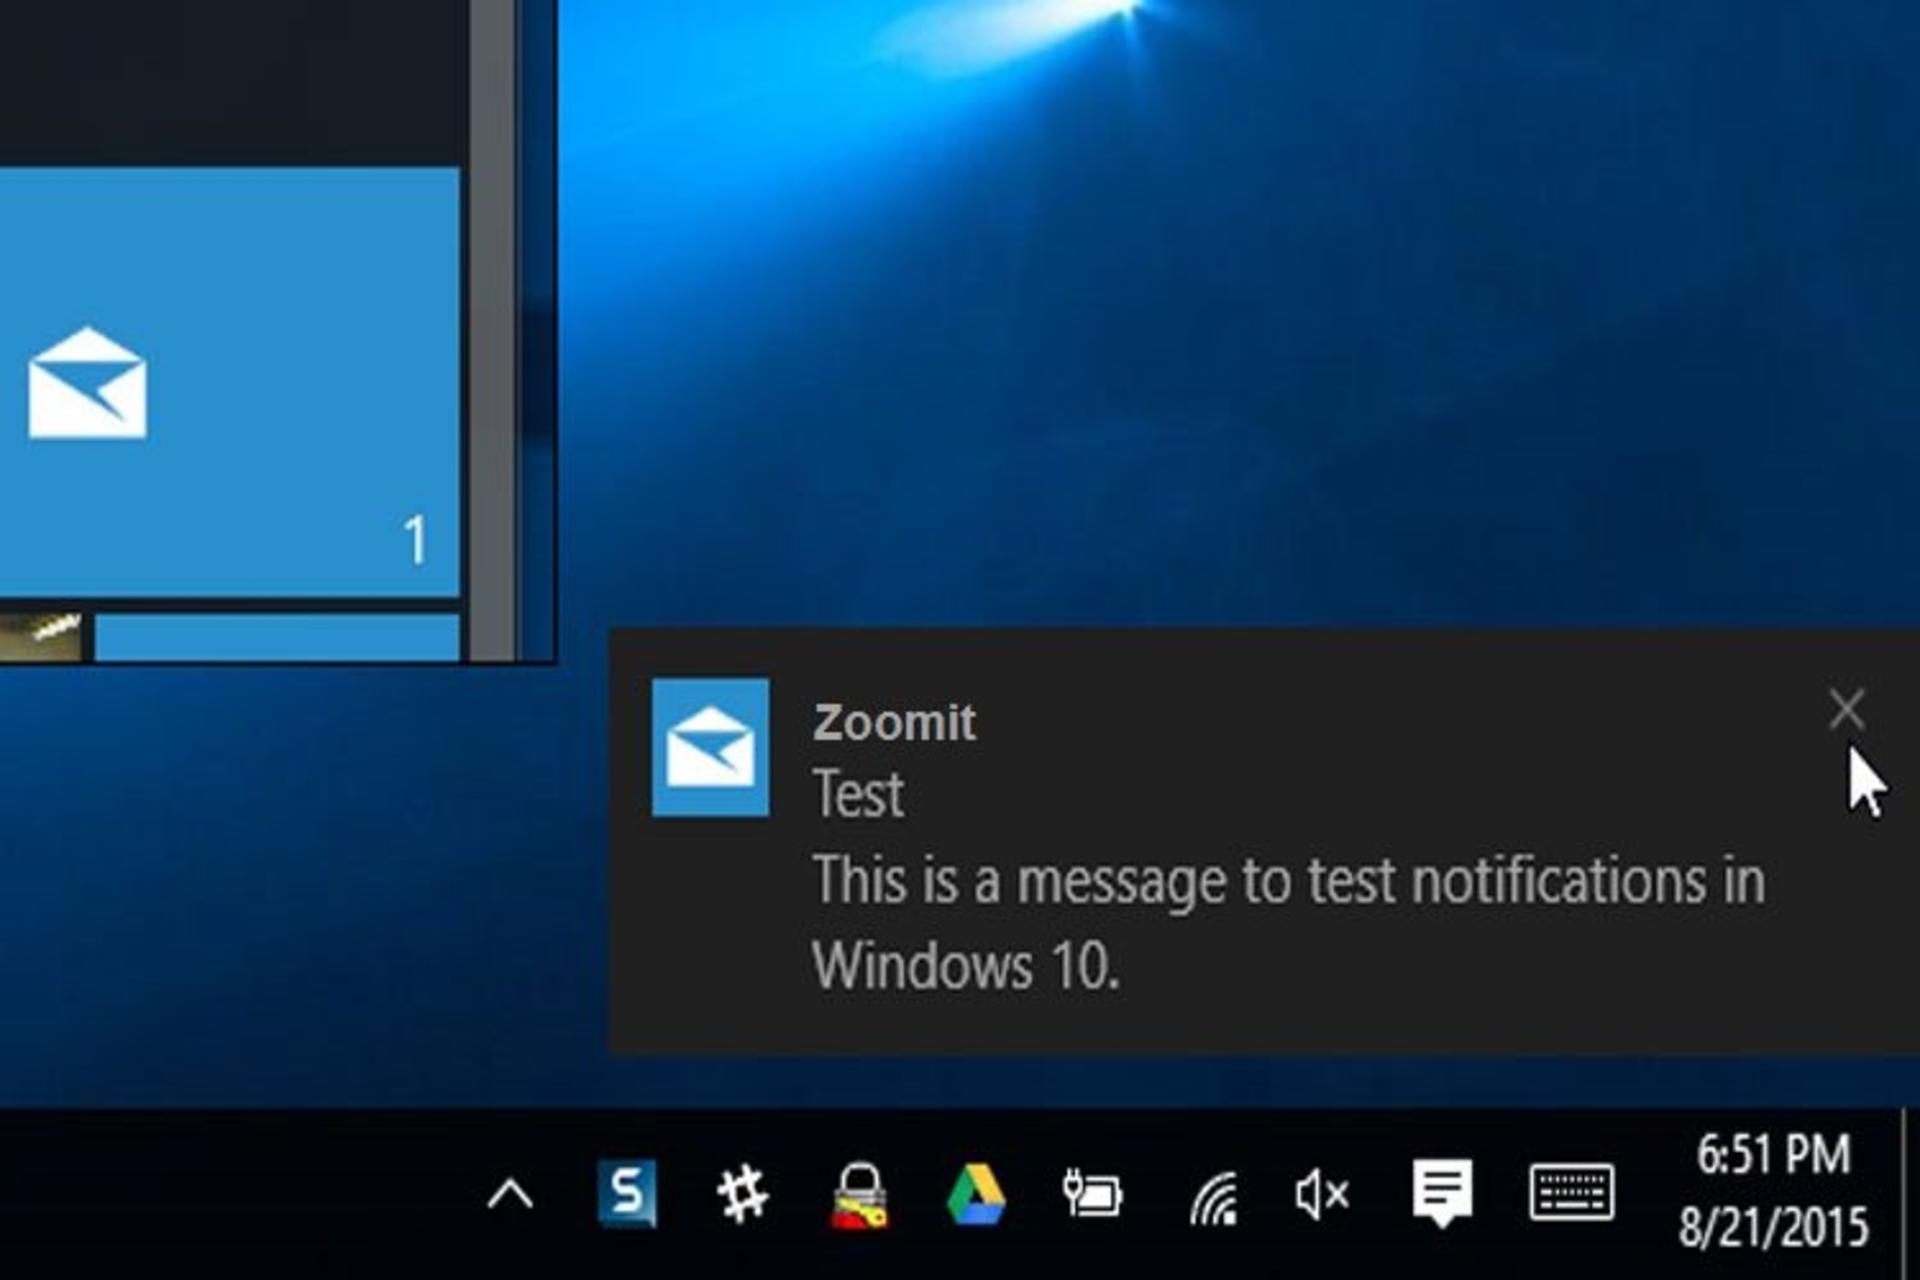Image resolution: width=1920 pixels, height=1280 pixels.
Task: Open the photo thumbnail tile below Mail
Action: tap(40, 637)
